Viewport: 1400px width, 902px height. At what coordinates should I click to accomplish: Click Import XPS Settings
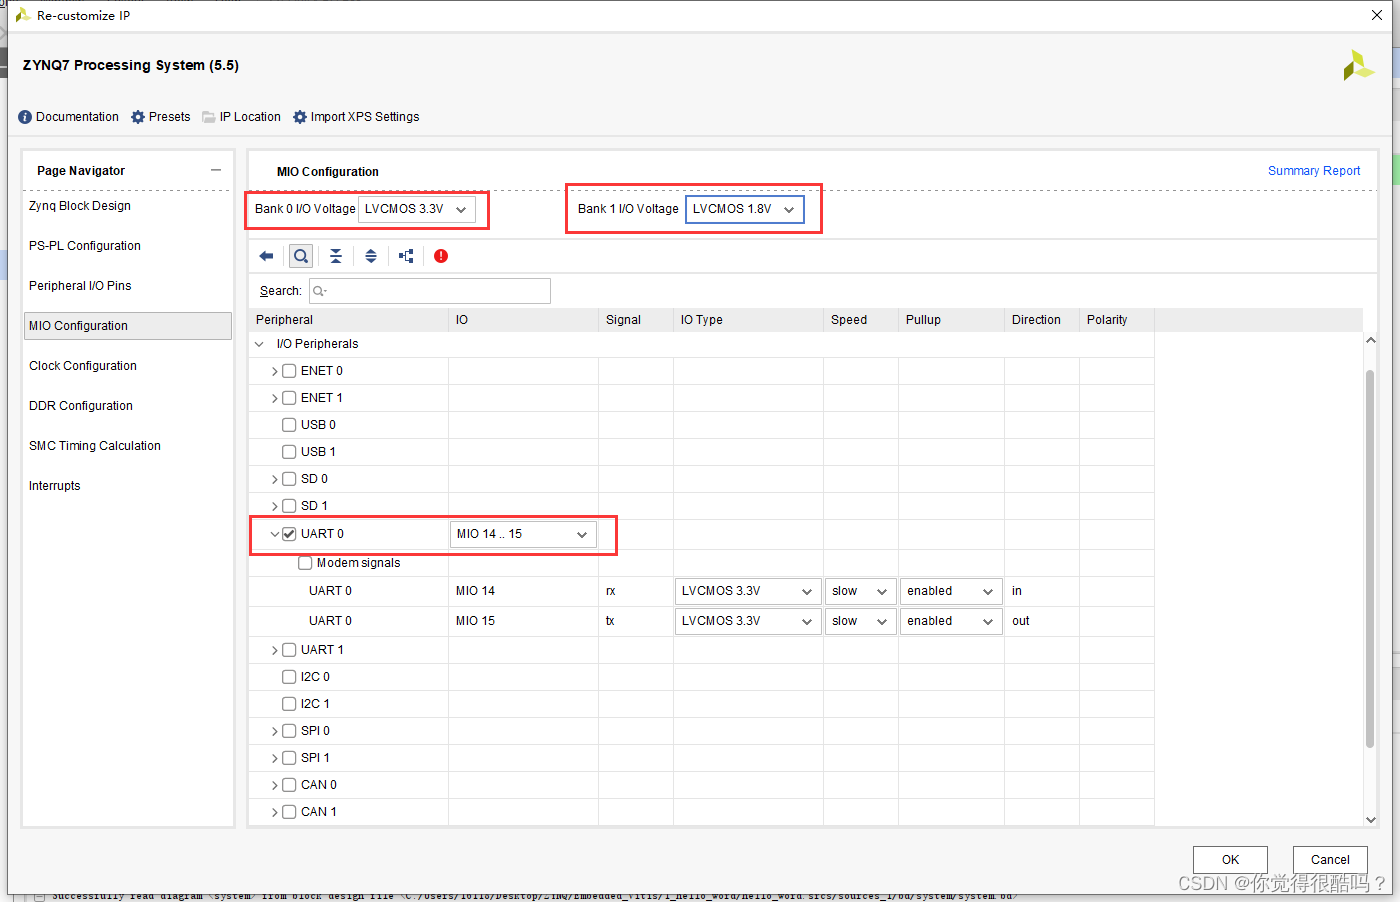click(356, 117)
